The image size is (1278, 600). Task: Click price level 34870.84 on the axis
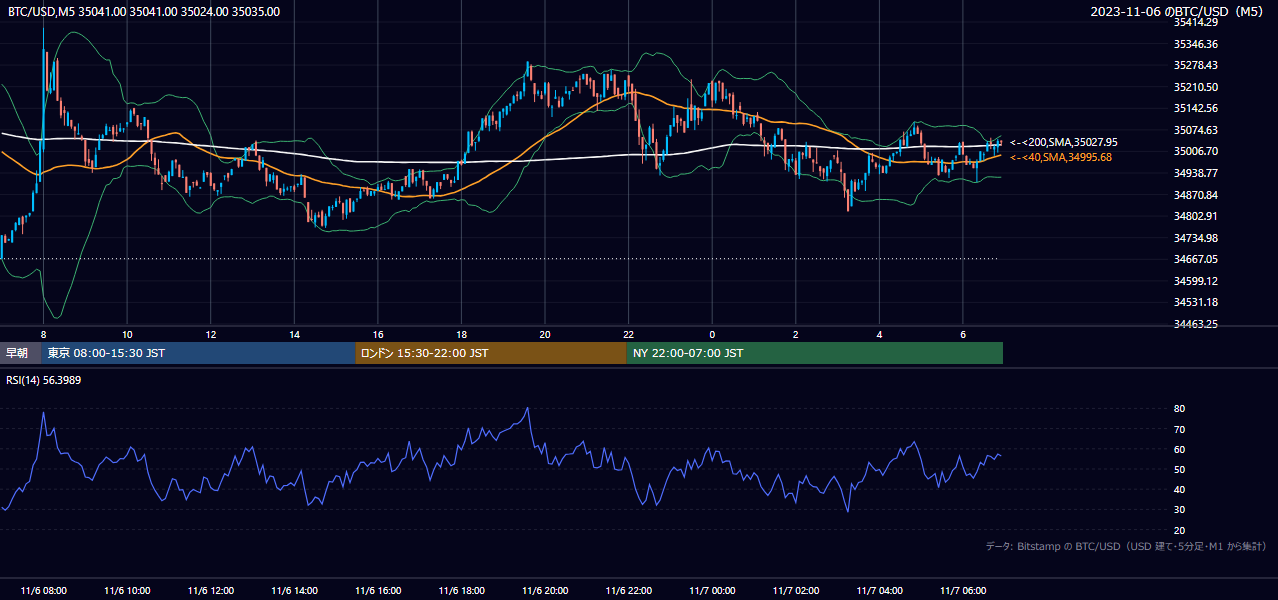tap(1196, 194)
